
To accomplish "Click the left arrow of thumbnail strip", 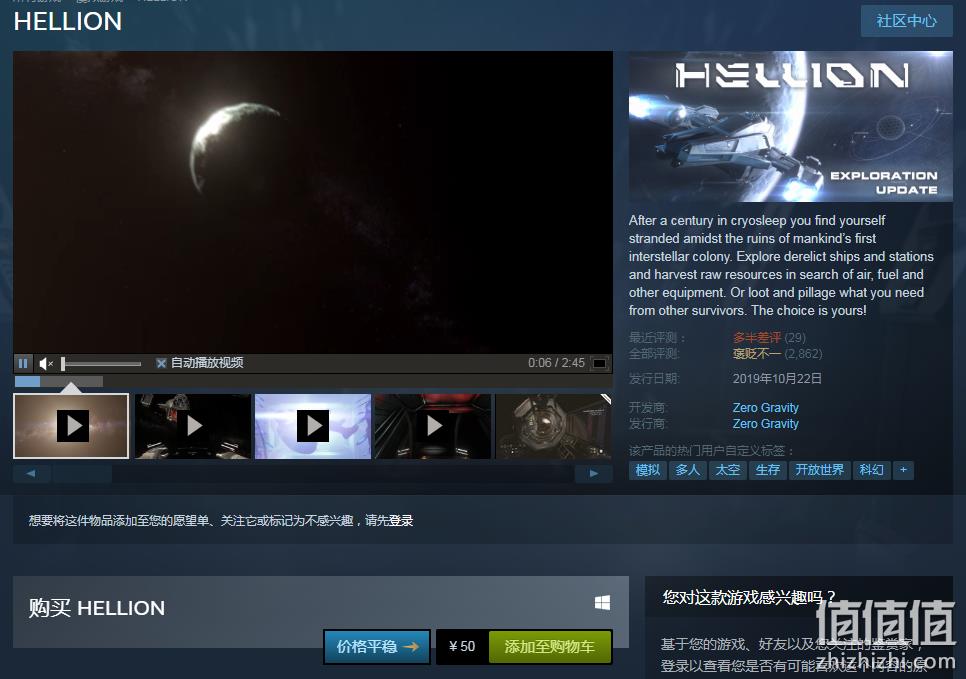I will (x=31, y=473).
